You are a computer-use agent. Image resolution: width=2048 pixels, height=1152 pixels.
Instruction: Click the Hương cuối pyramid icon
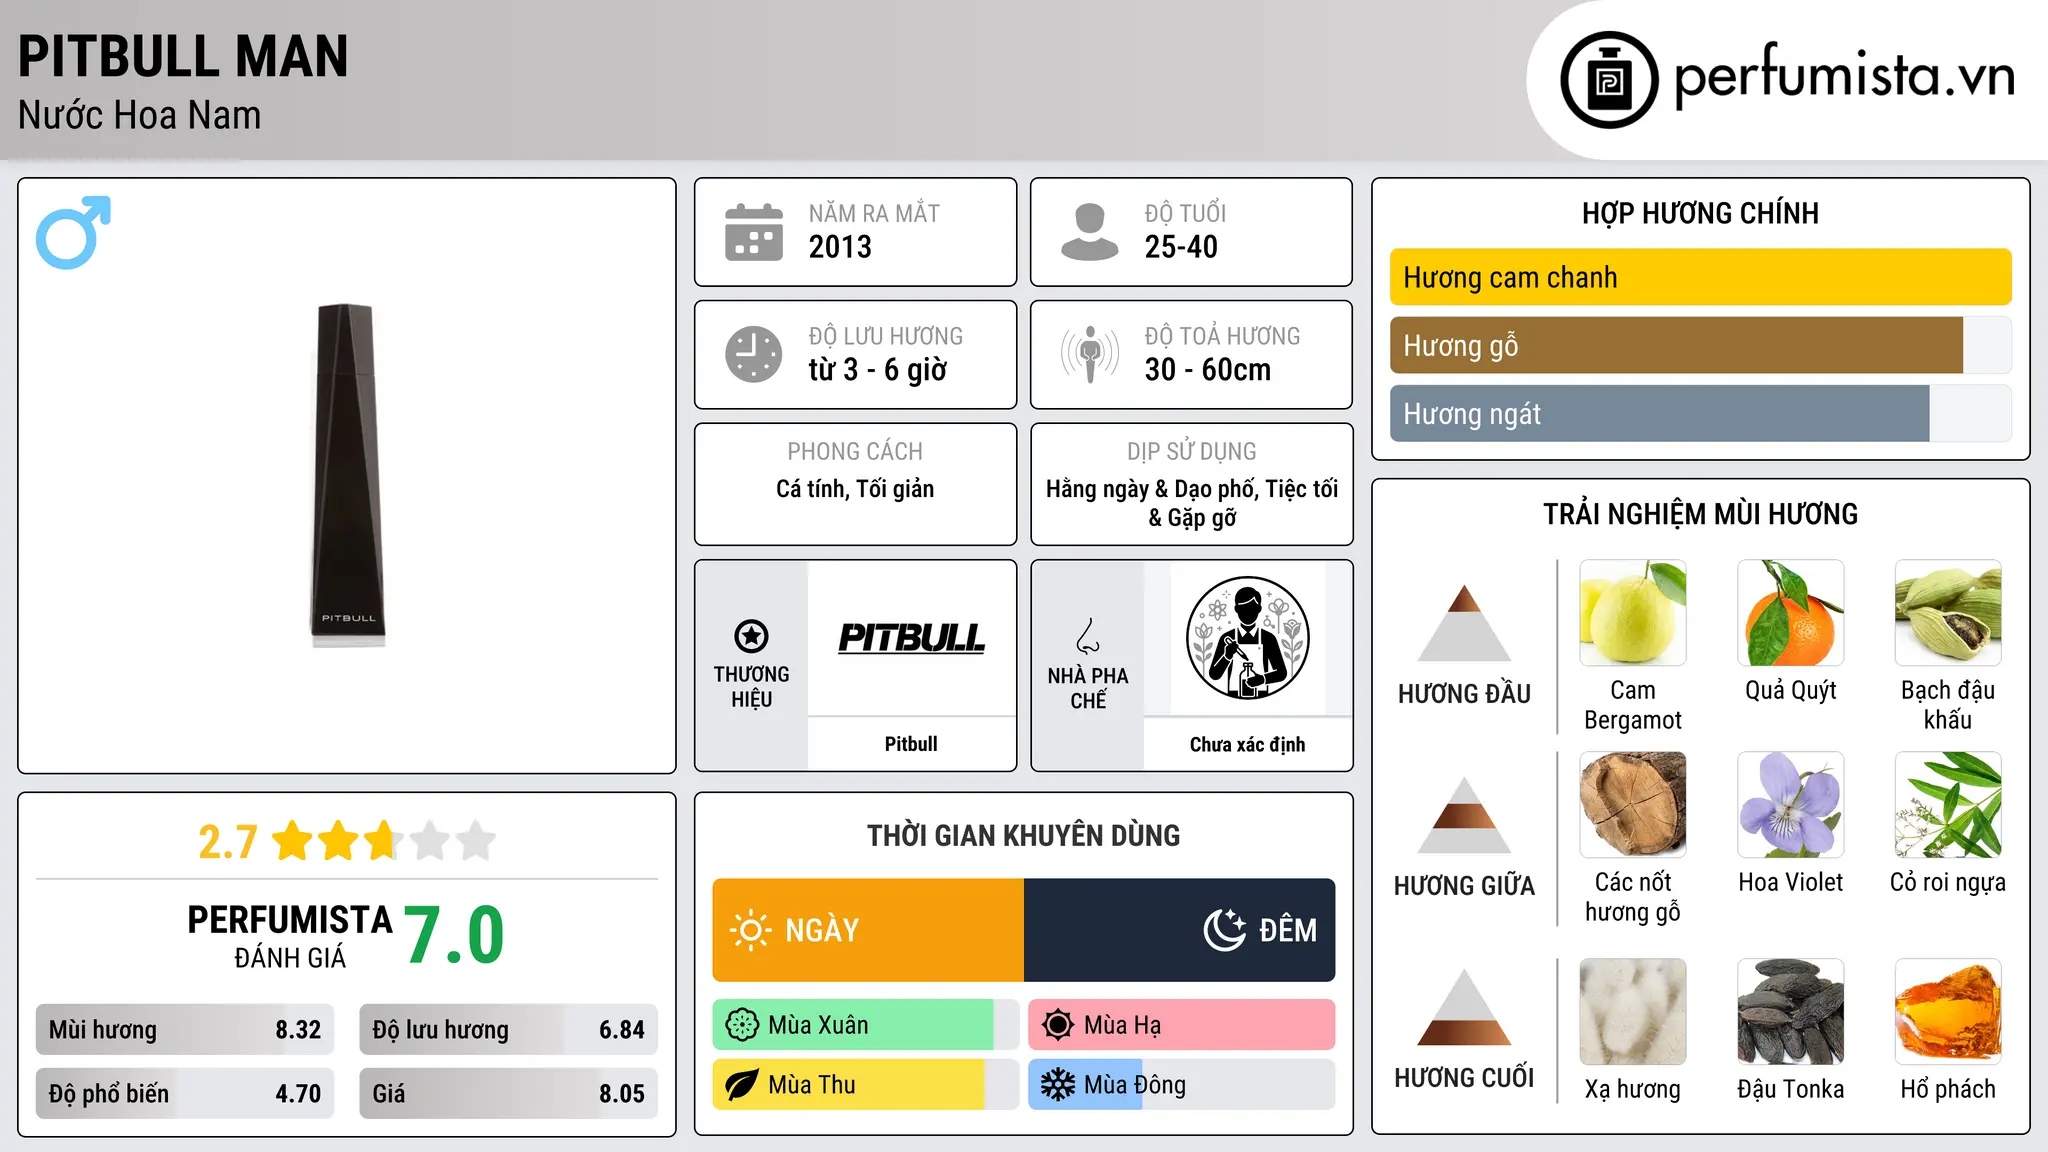1464,1007
